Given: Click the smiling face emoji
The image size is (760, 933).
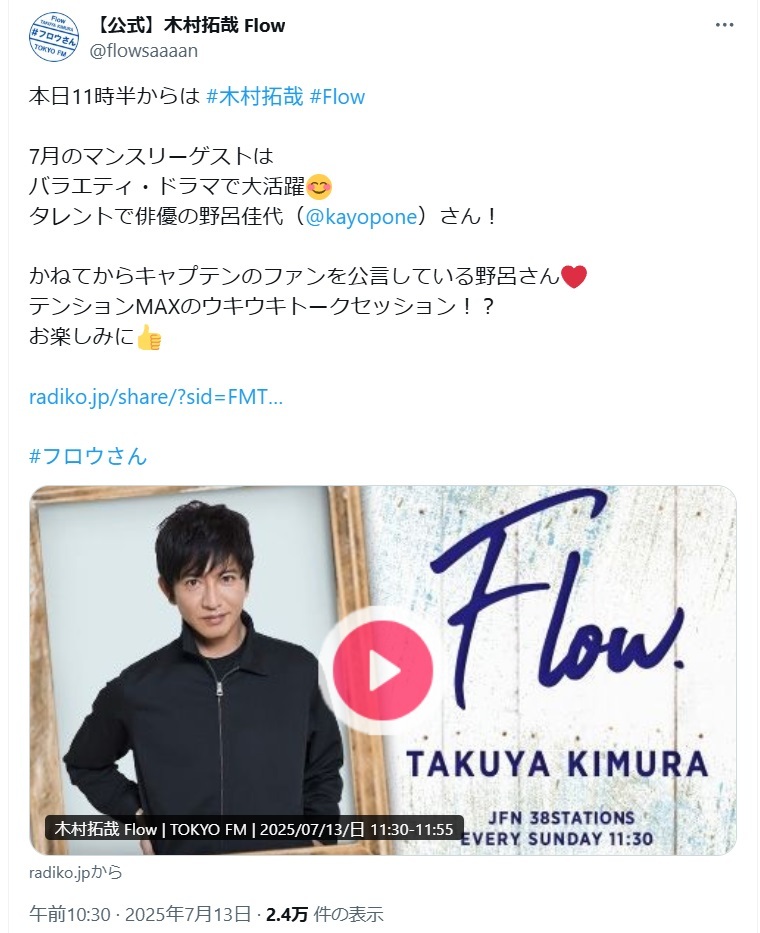Looking at the screenshot, I should pos(319,187).
